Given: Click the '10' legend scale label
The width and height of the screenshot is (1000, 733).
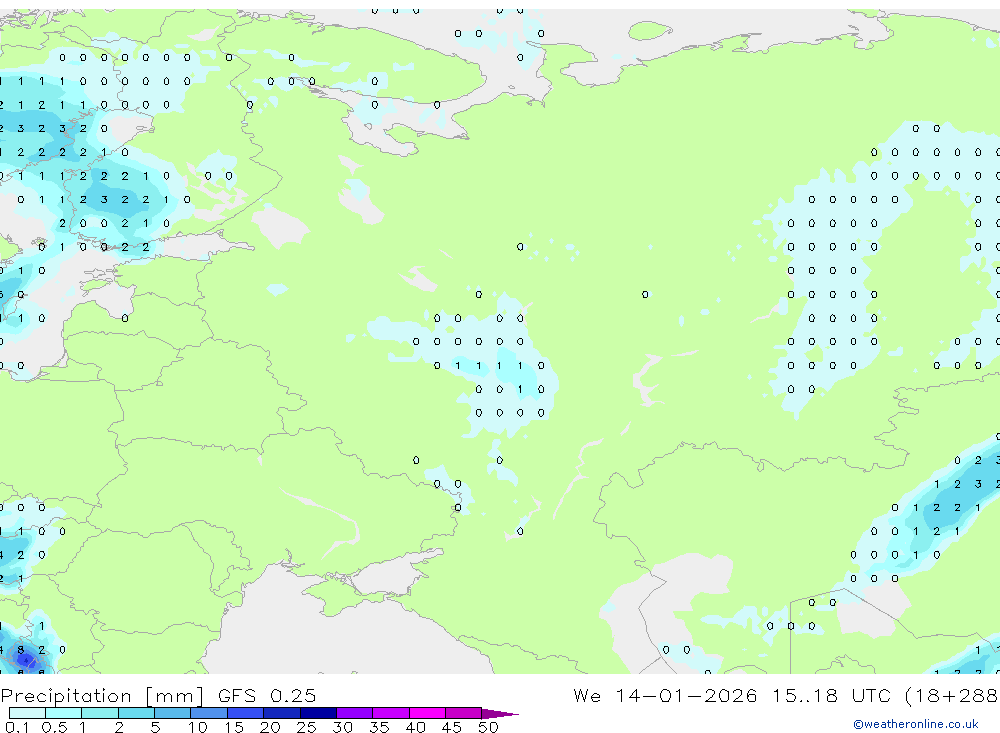Looking at the screenshot, I should click(x=197, y=727).
